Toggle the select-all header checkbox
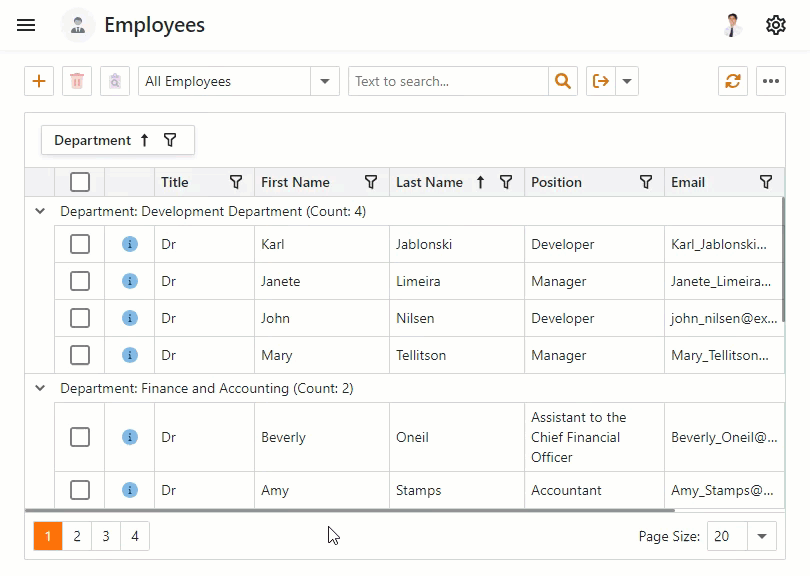This screenshot has height=576, width=810. [x=80, y=182]
